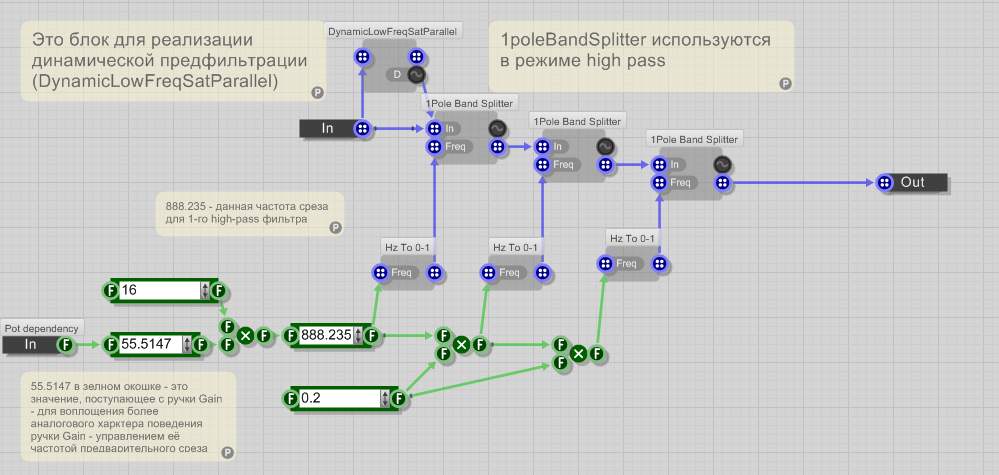Select the Pot dependency label
999x475 pixels.
pyautogui.click(x=41, y=328)
